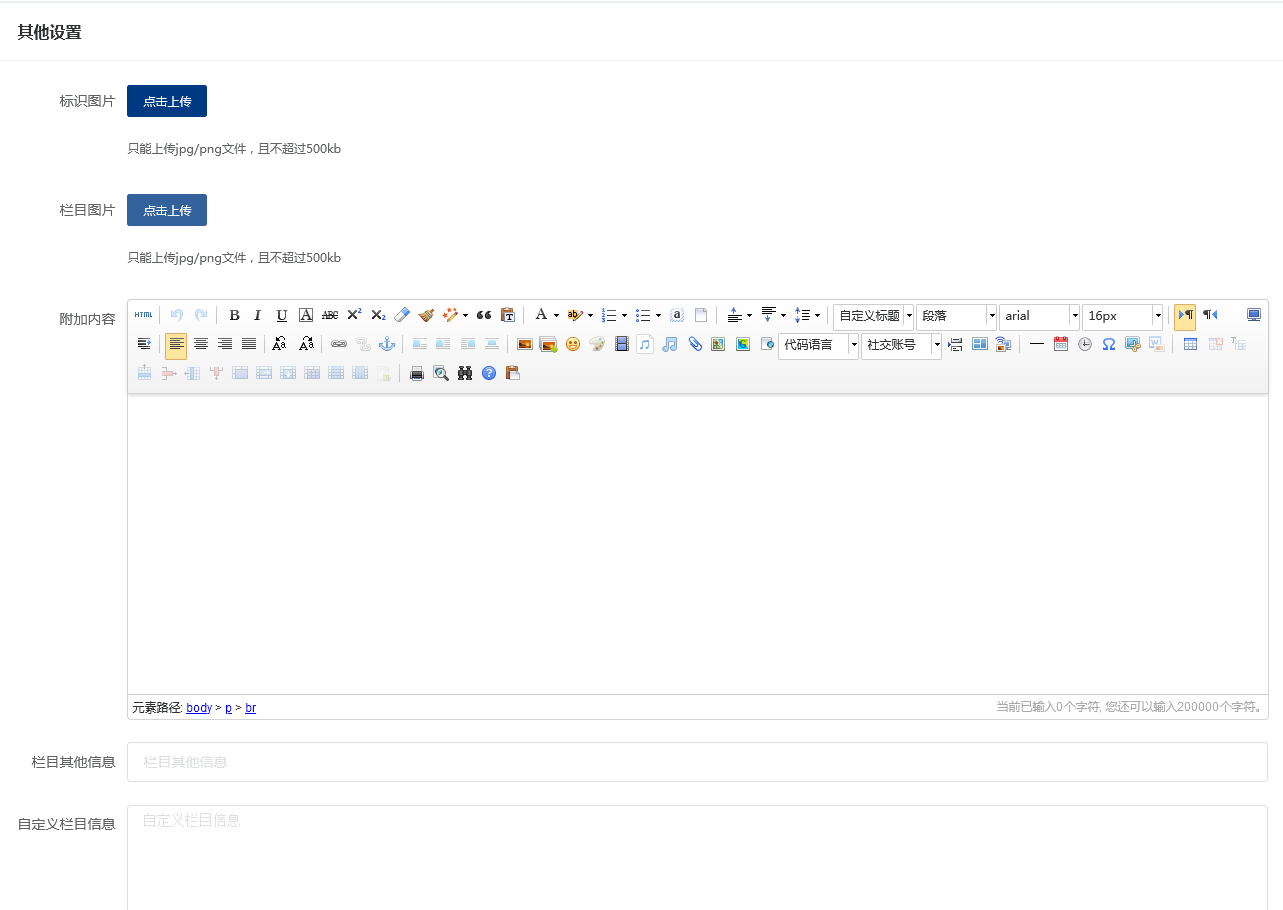Focus the 栏目其他信息 input field
The width and height of the screenshot is (1283, 910).
(x=697, y=762)
